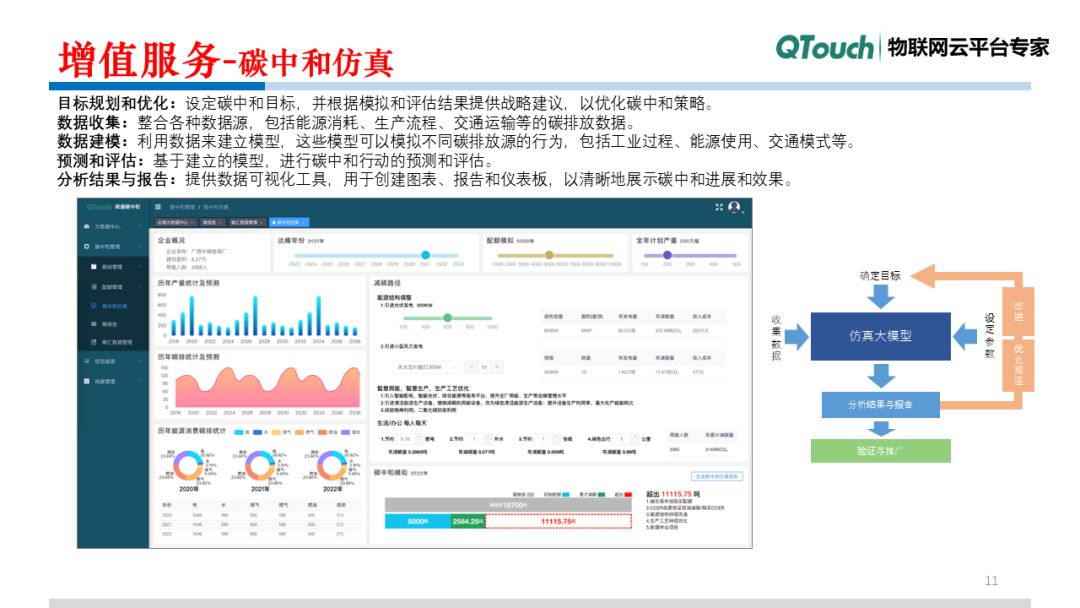Click the 碳中和管理 sidebar icon
This screenshot has width=1080, height=608.
point(86,246)
